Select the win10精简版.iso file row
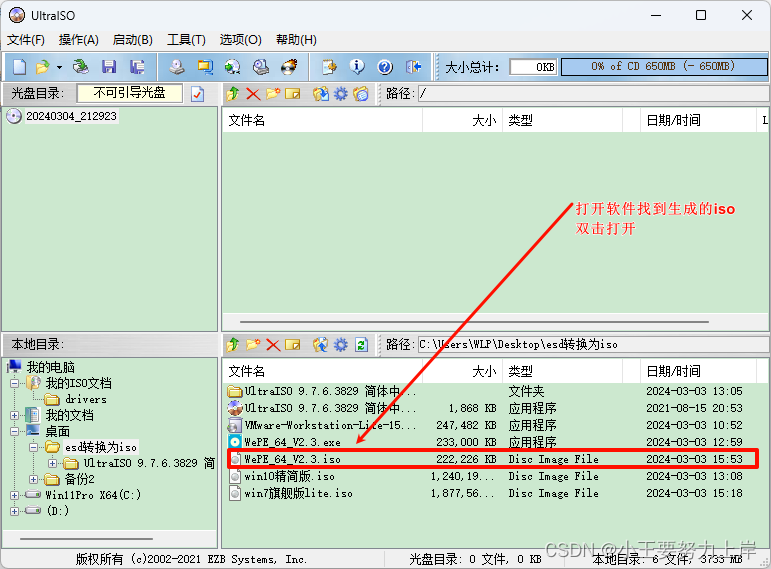The height and width of the screenshot is (569, 771). tap(493, 477)
